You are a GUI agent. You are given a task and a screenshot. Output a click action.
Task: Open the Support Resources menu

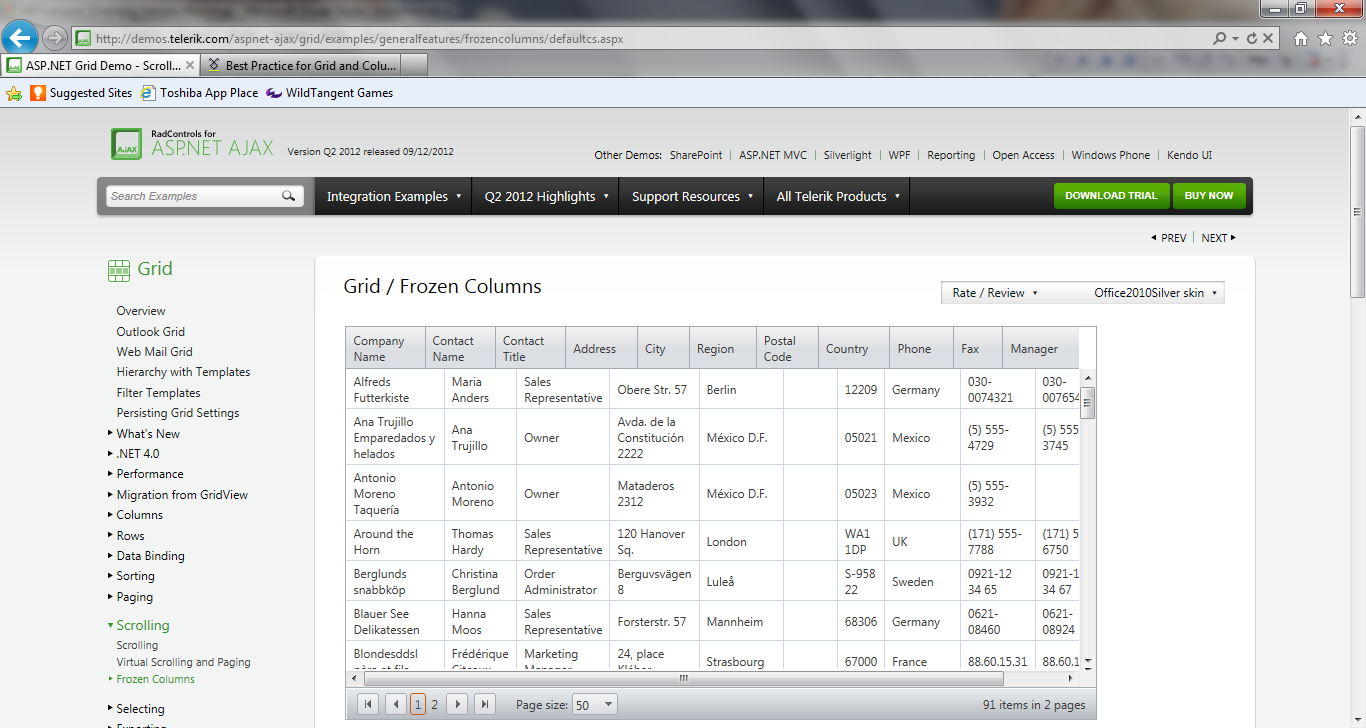[x=692, y=196]
